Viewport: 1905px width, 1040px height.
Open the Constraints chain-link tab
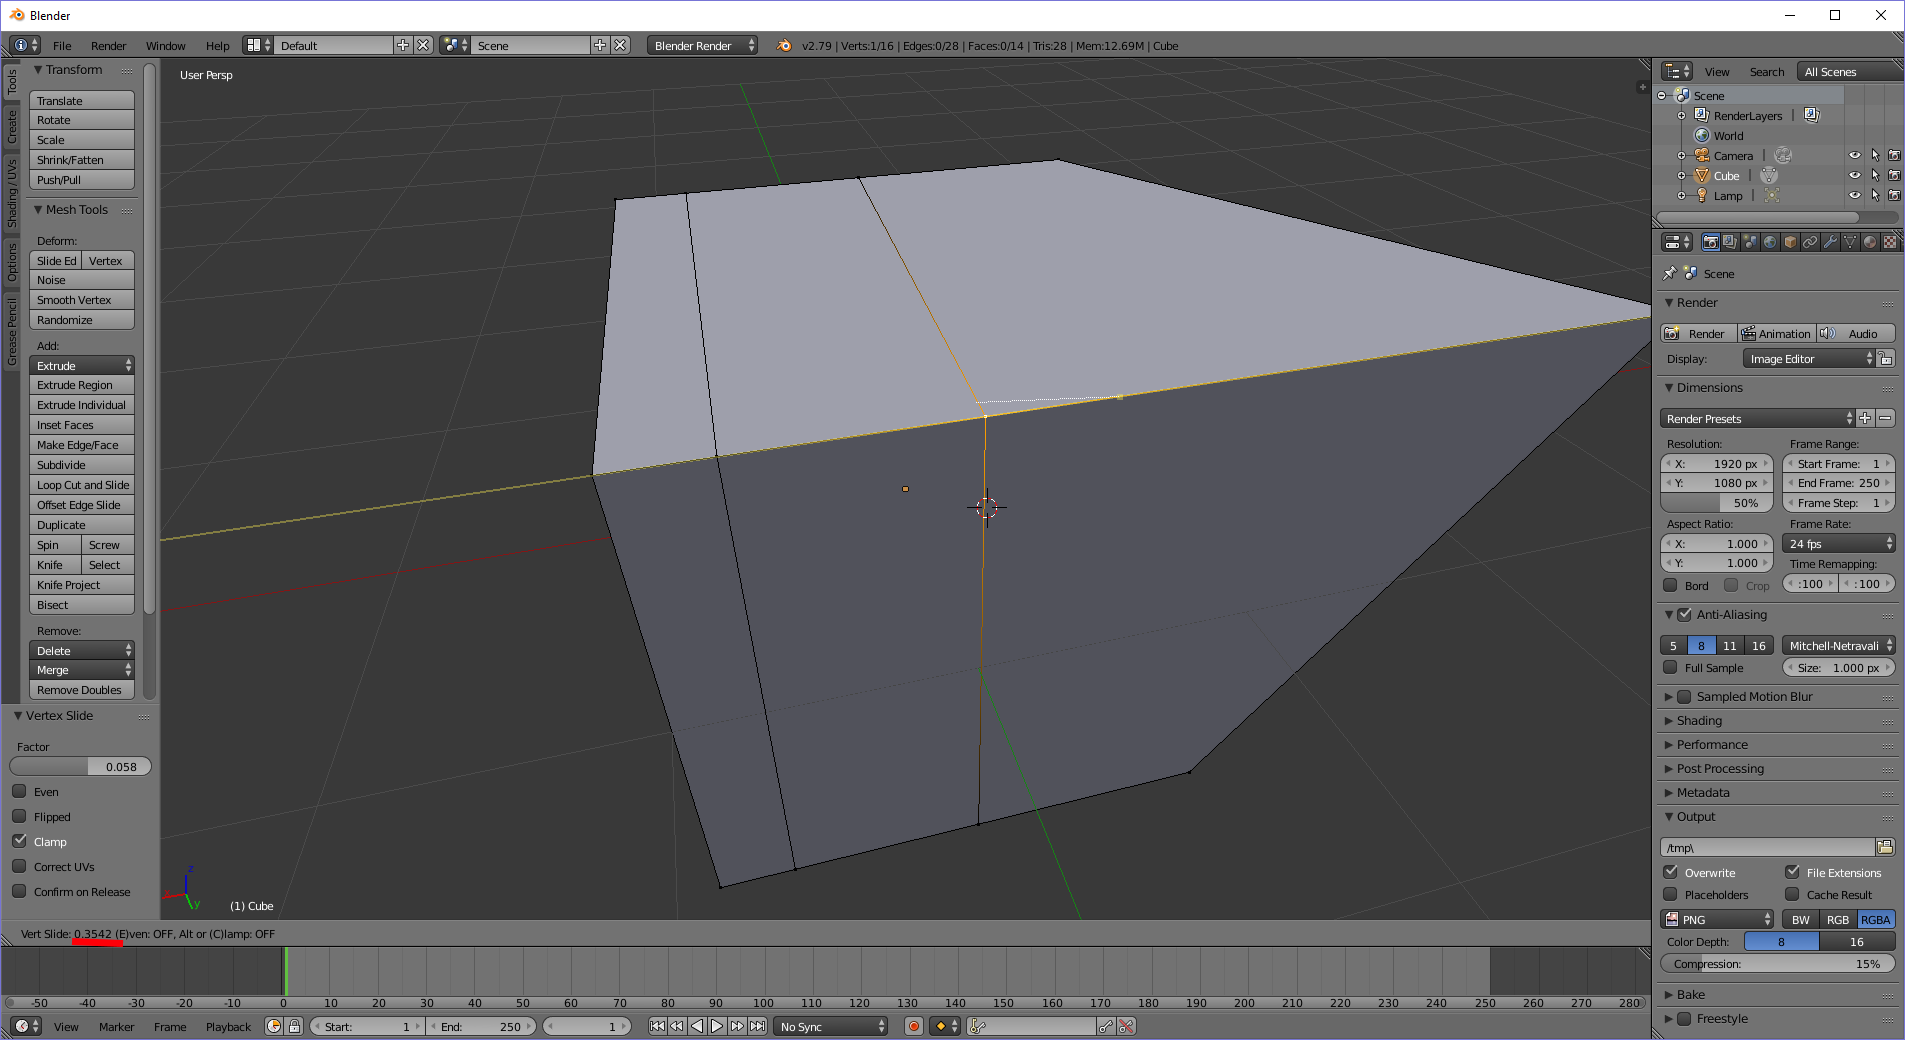click(x=1810, y=242)
